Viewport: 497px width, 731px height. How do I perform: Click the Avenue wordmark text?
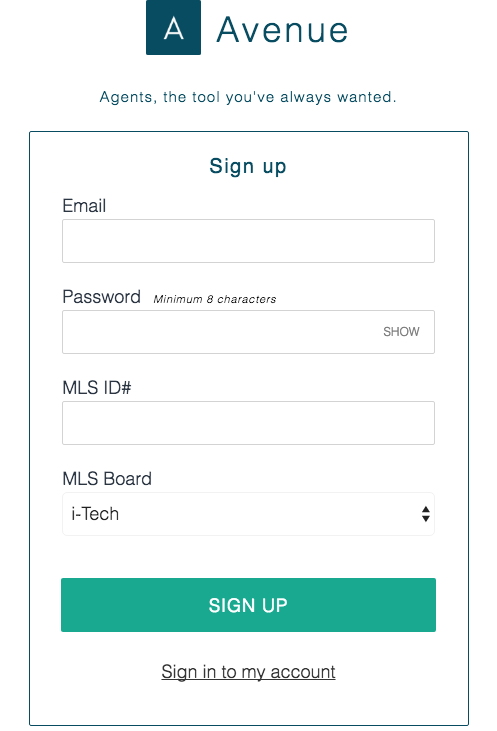[283, 30]
